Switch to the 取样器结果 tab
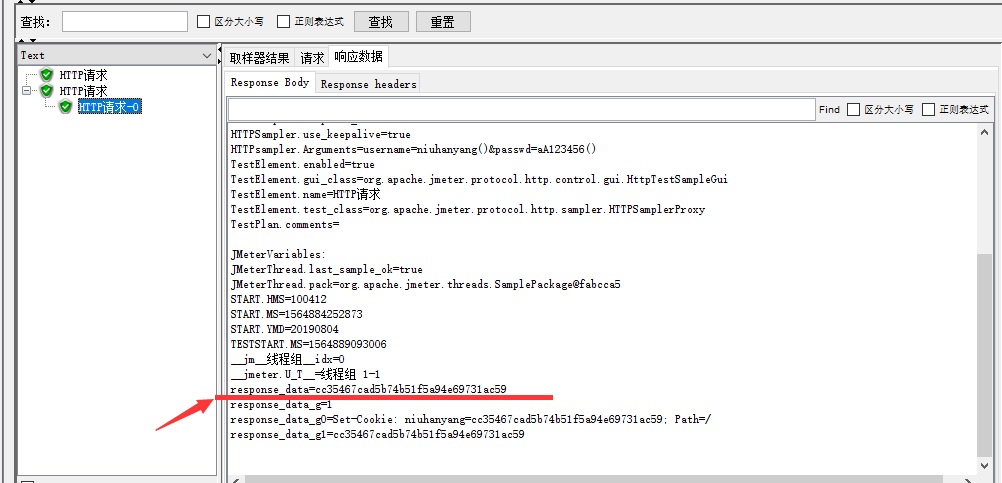1002x483 pixels. point(260,58)
